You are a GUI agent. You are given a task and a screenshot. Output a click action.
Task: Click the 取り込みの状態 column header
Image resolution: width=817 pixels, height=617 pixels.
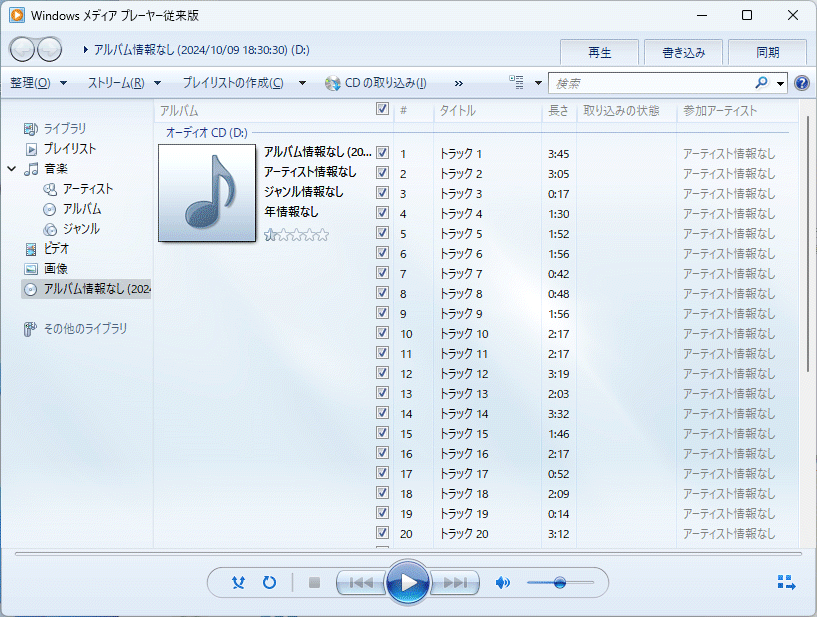[626, 110]
